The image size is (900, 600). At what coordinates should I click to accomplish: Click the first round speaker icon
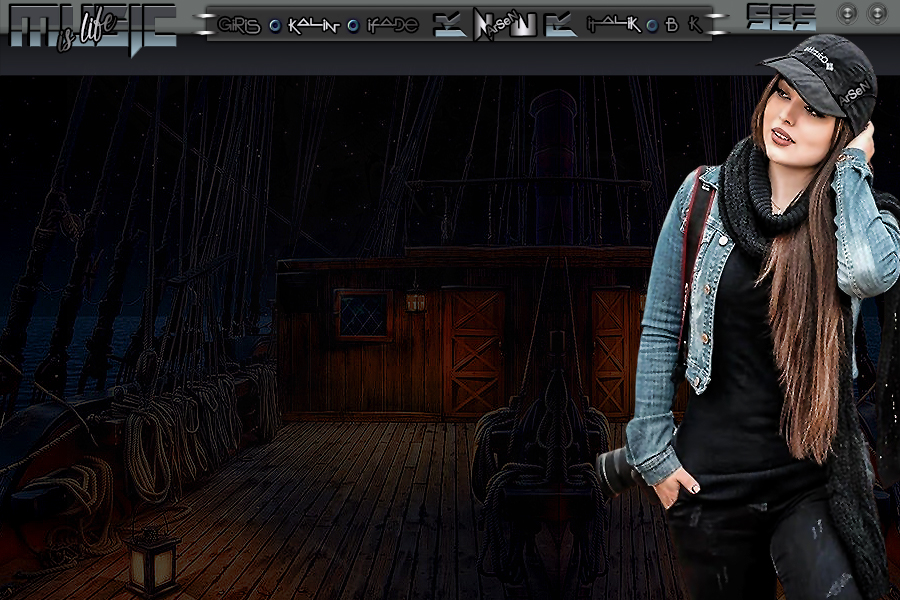(x=847, y=14)
